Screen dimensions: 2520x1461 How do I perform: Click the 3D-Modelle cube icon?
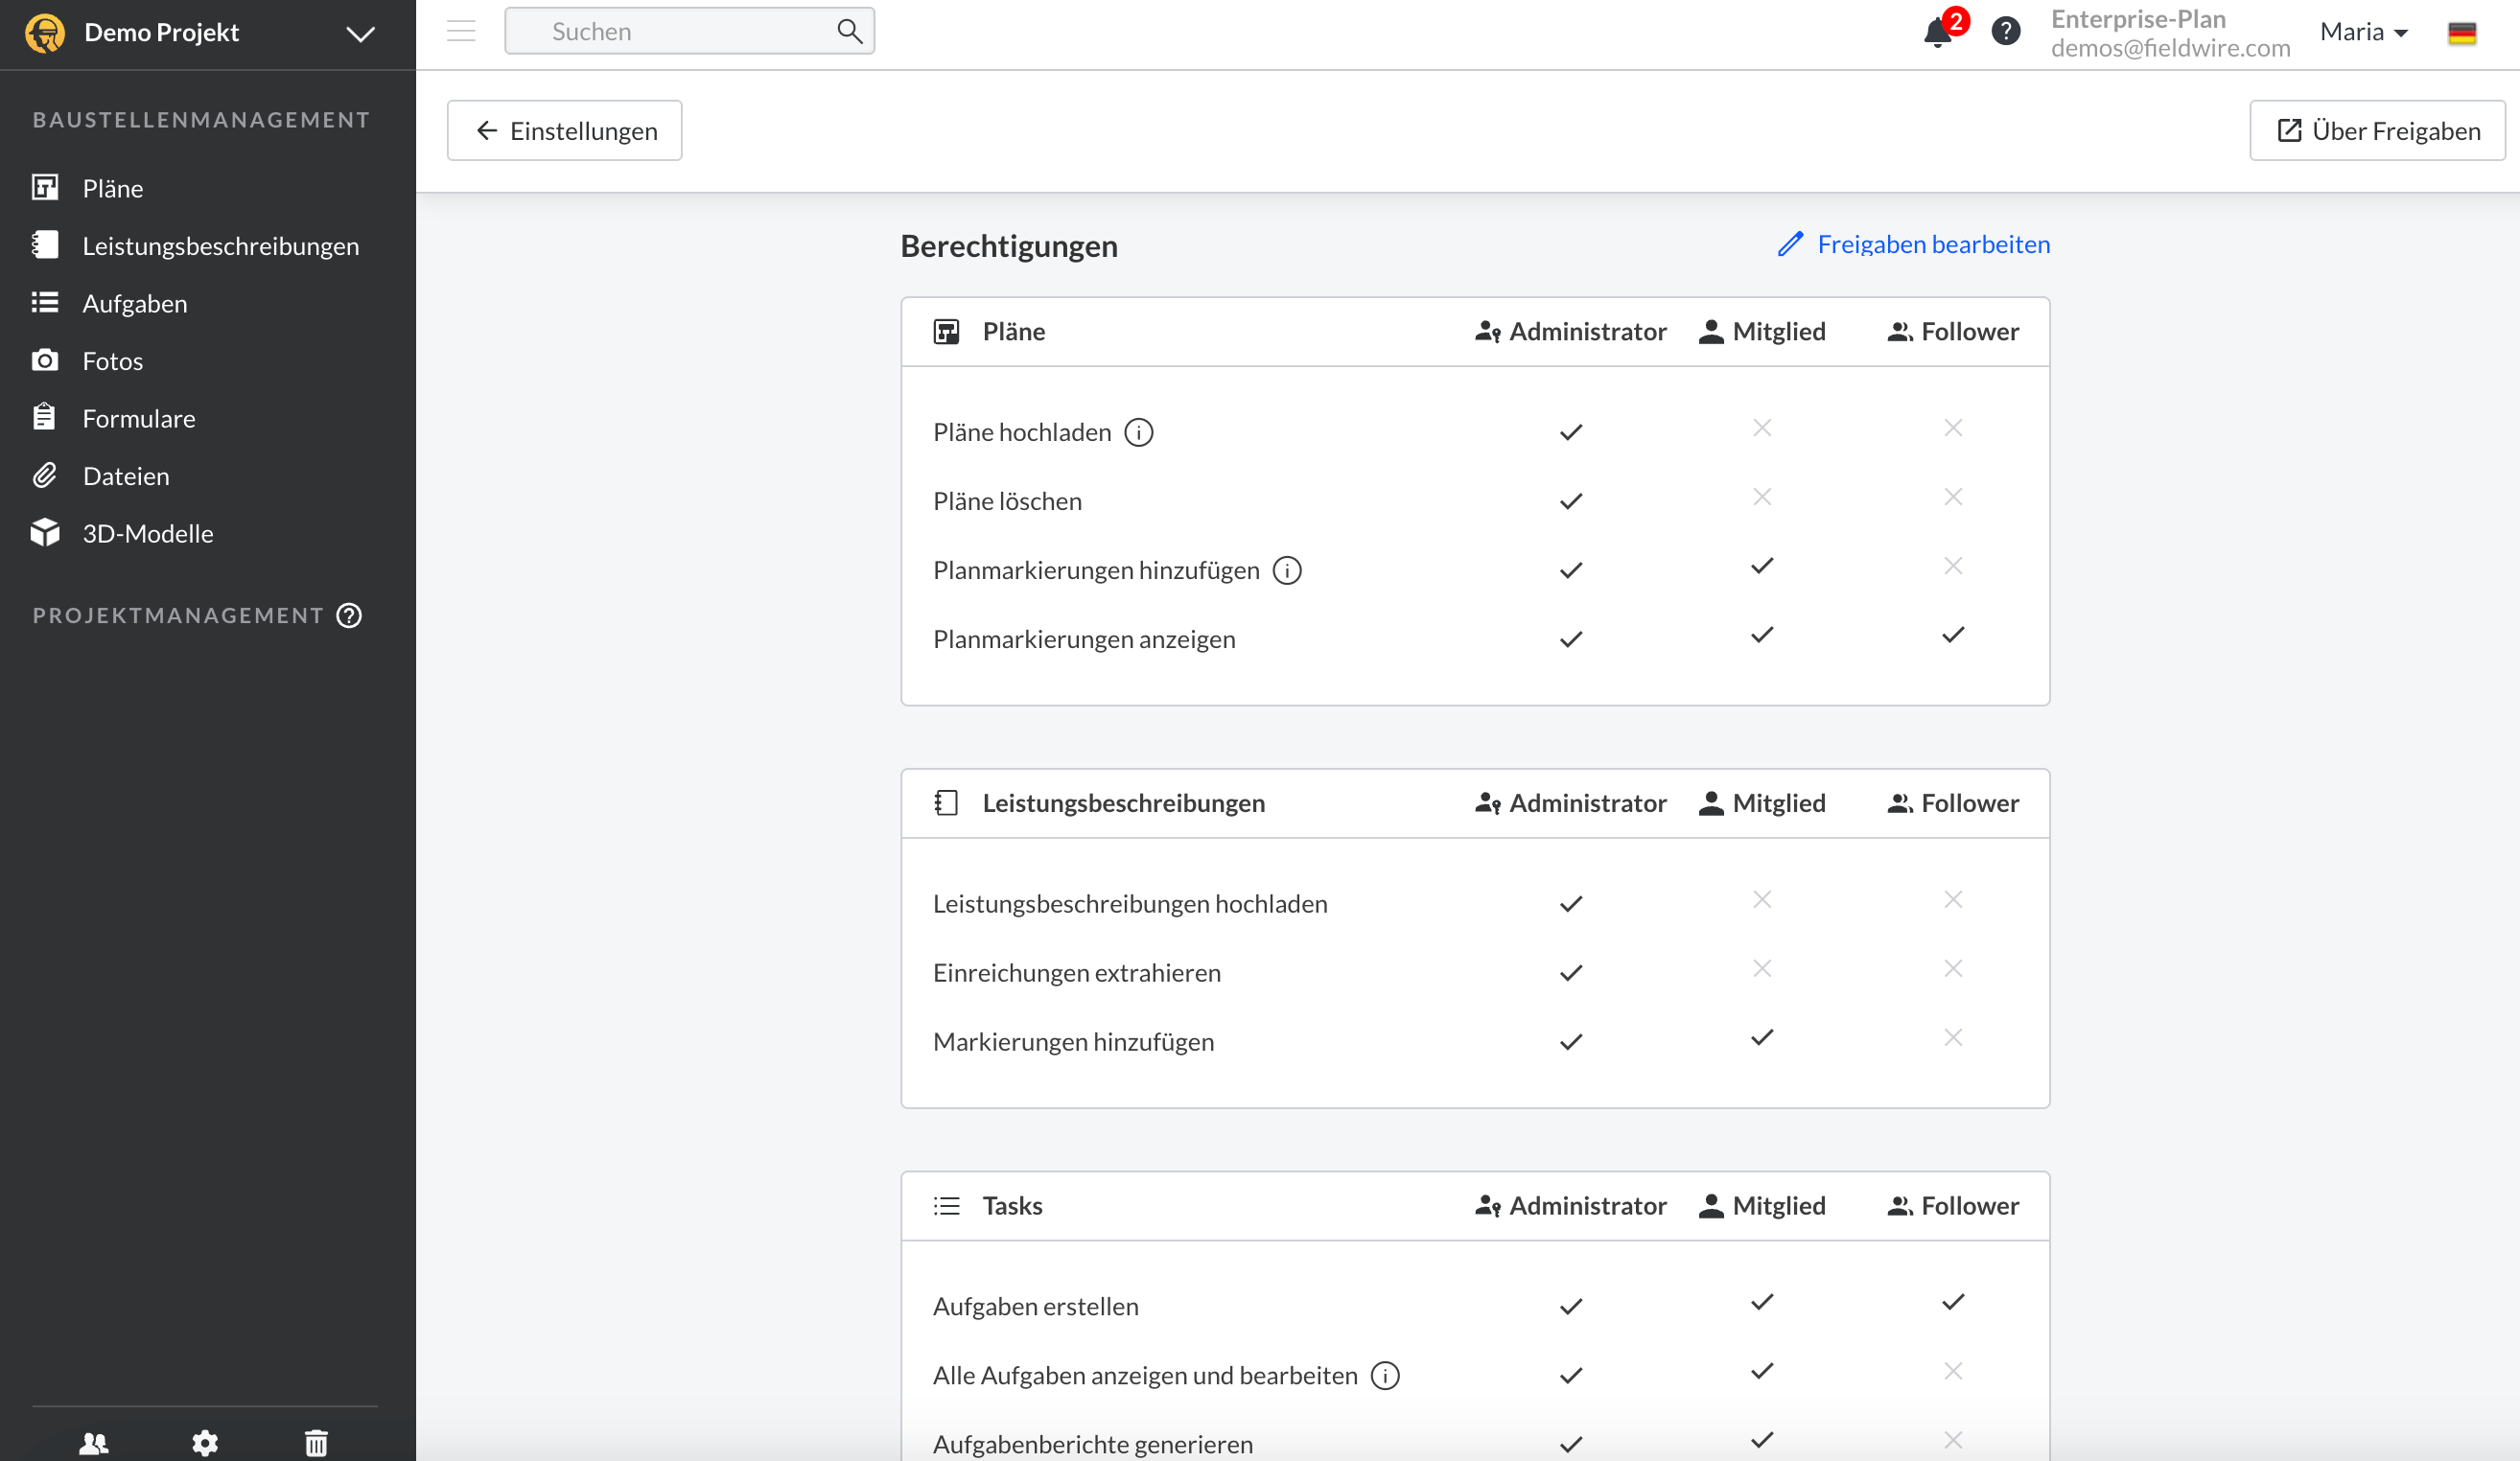(x=45, y=532)
